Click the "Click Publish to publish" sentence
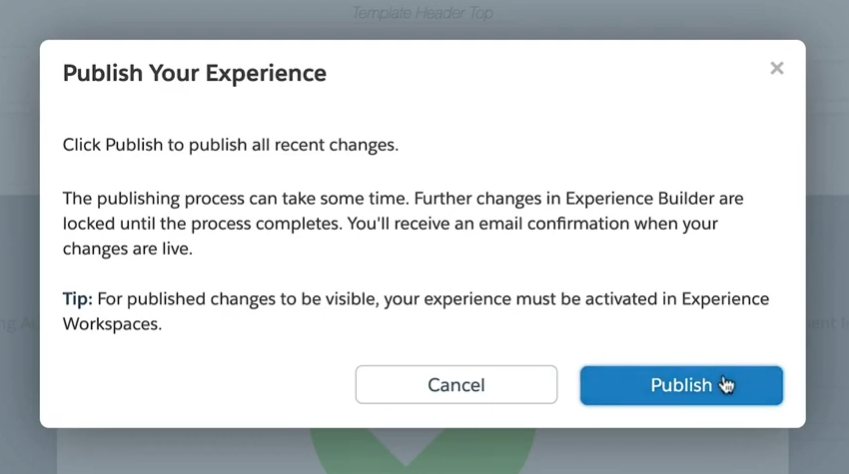The height and width of the screenshot is (474, 849). (230, 145)
